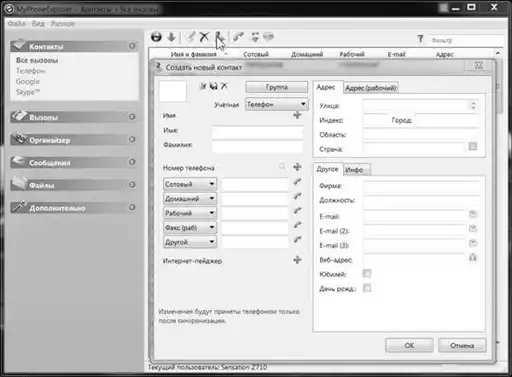Viewport: 512px width, 377px height.
Task: Click the Фамилия input field
Action: (x=257, y=147)
